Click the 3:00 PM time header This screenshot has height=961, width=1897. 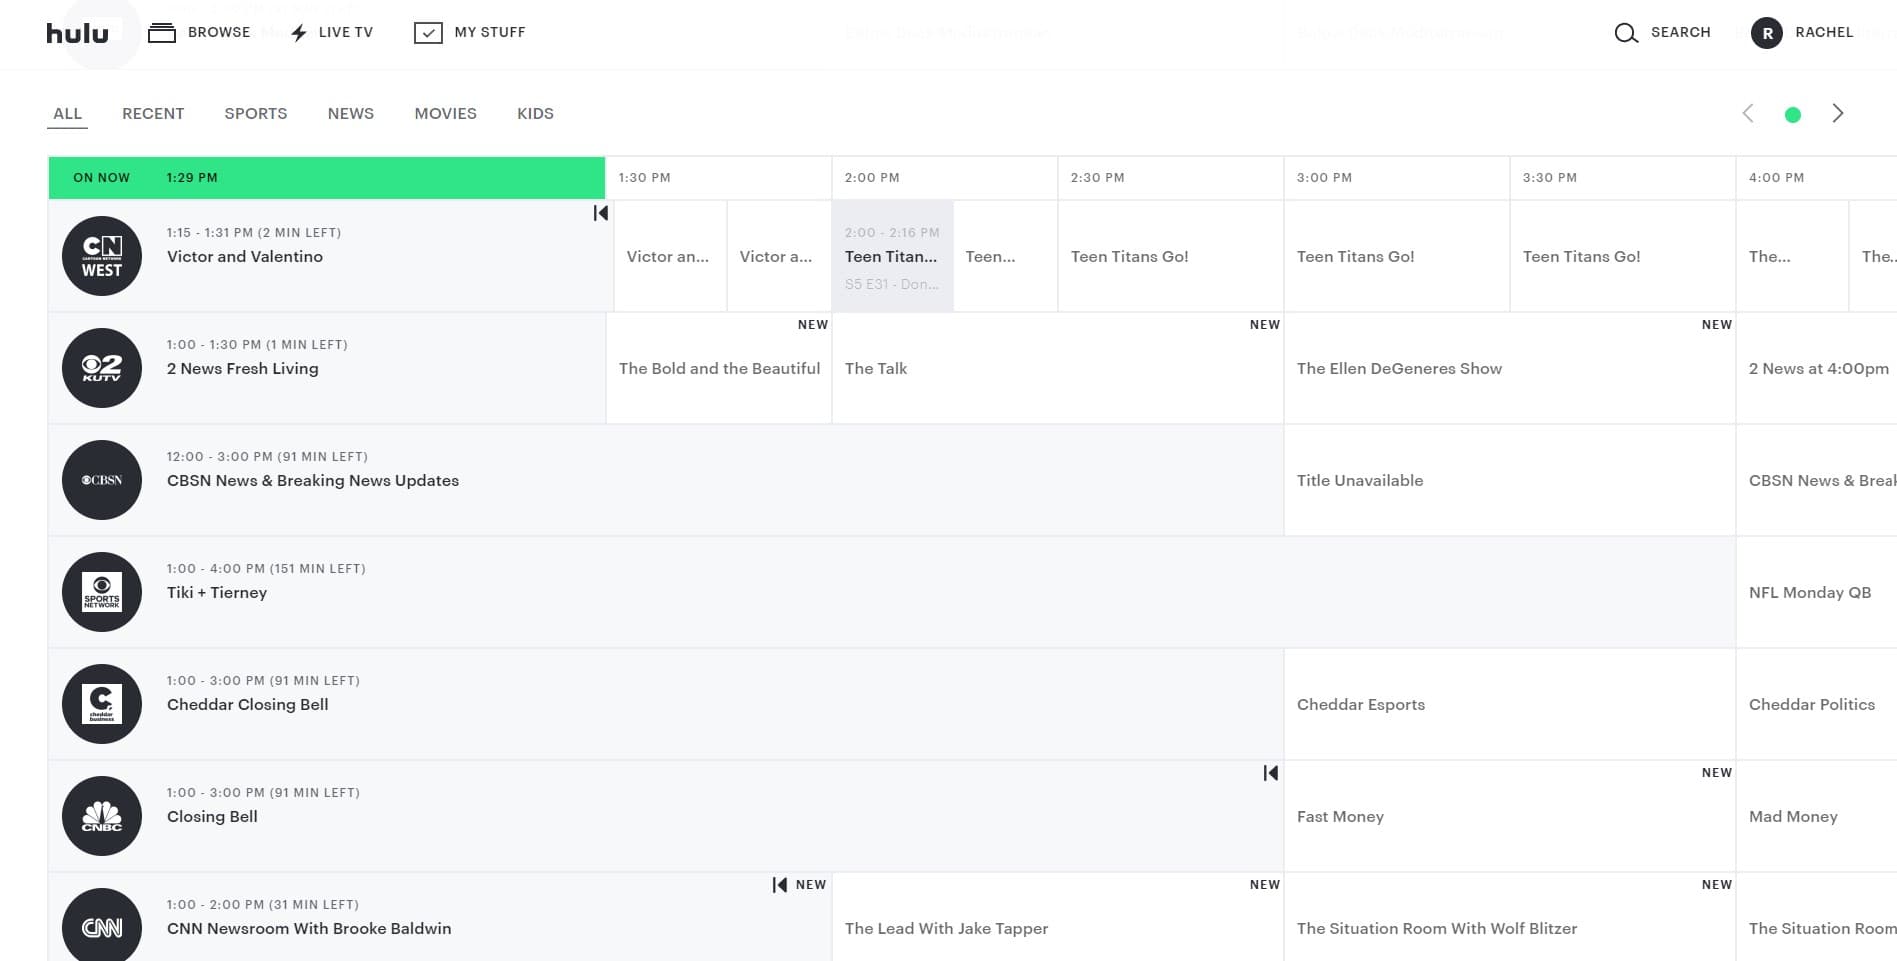[1324, 178]
